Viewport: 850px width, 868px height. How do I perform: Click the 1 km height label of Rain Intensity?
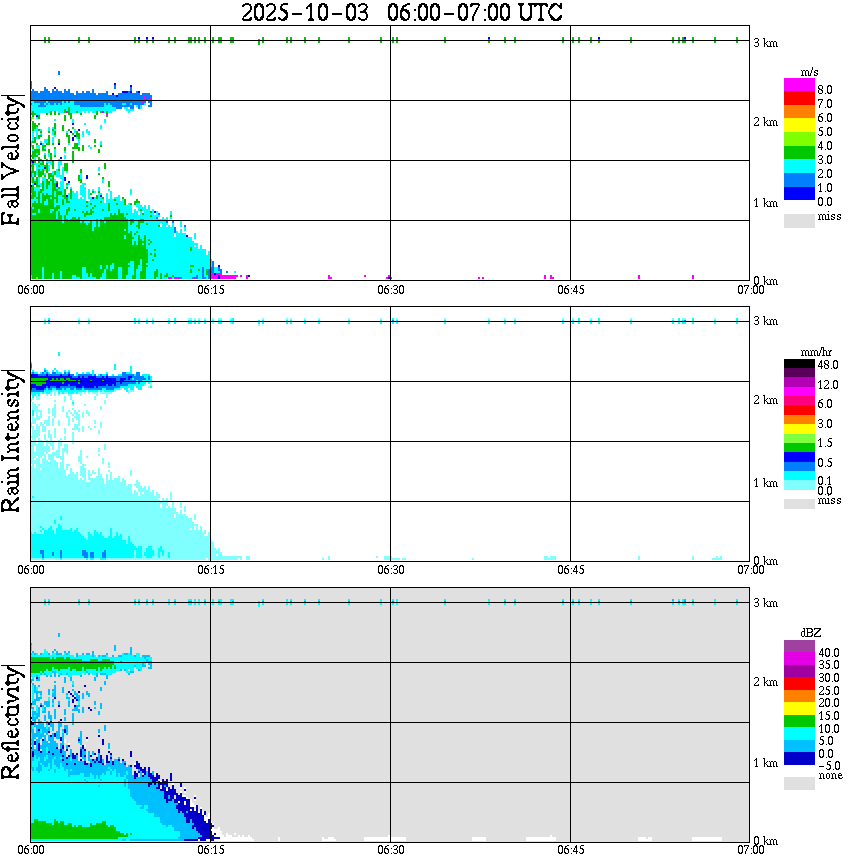point(765,483)
